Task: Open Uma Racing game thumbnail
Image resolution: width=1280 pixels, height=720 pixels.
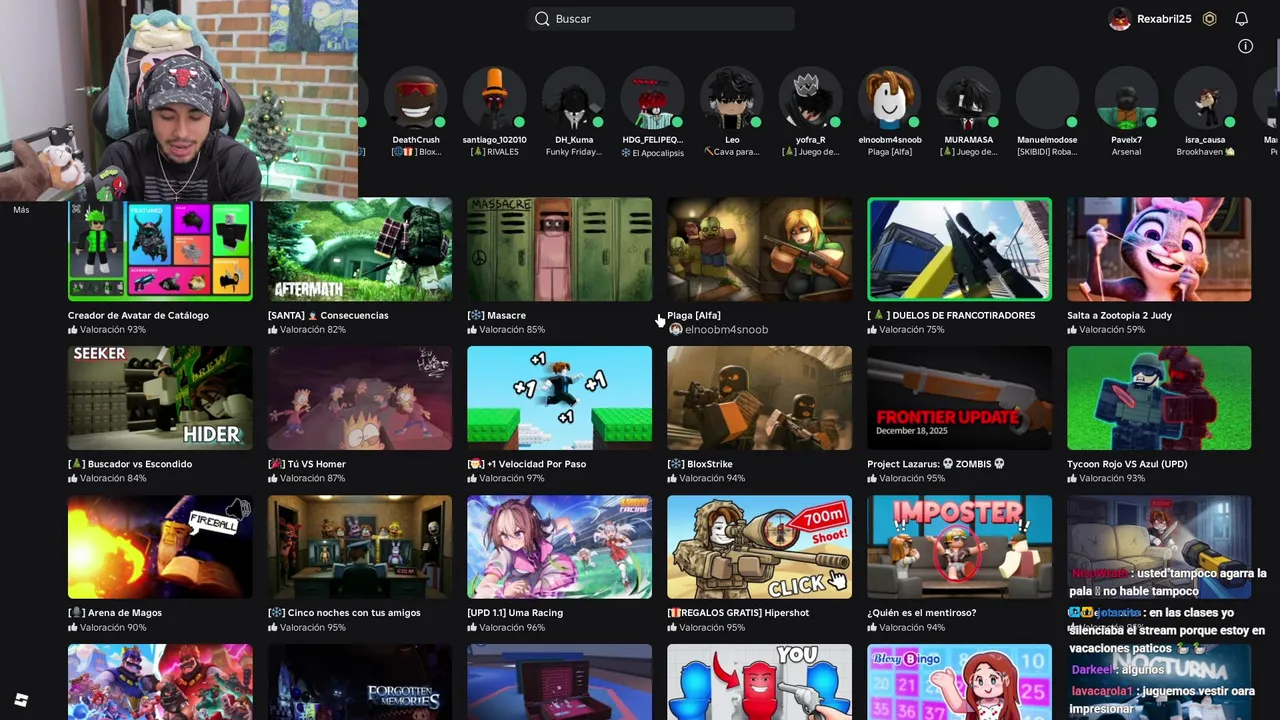Action: pyautogui.click(x=560, y=547)
